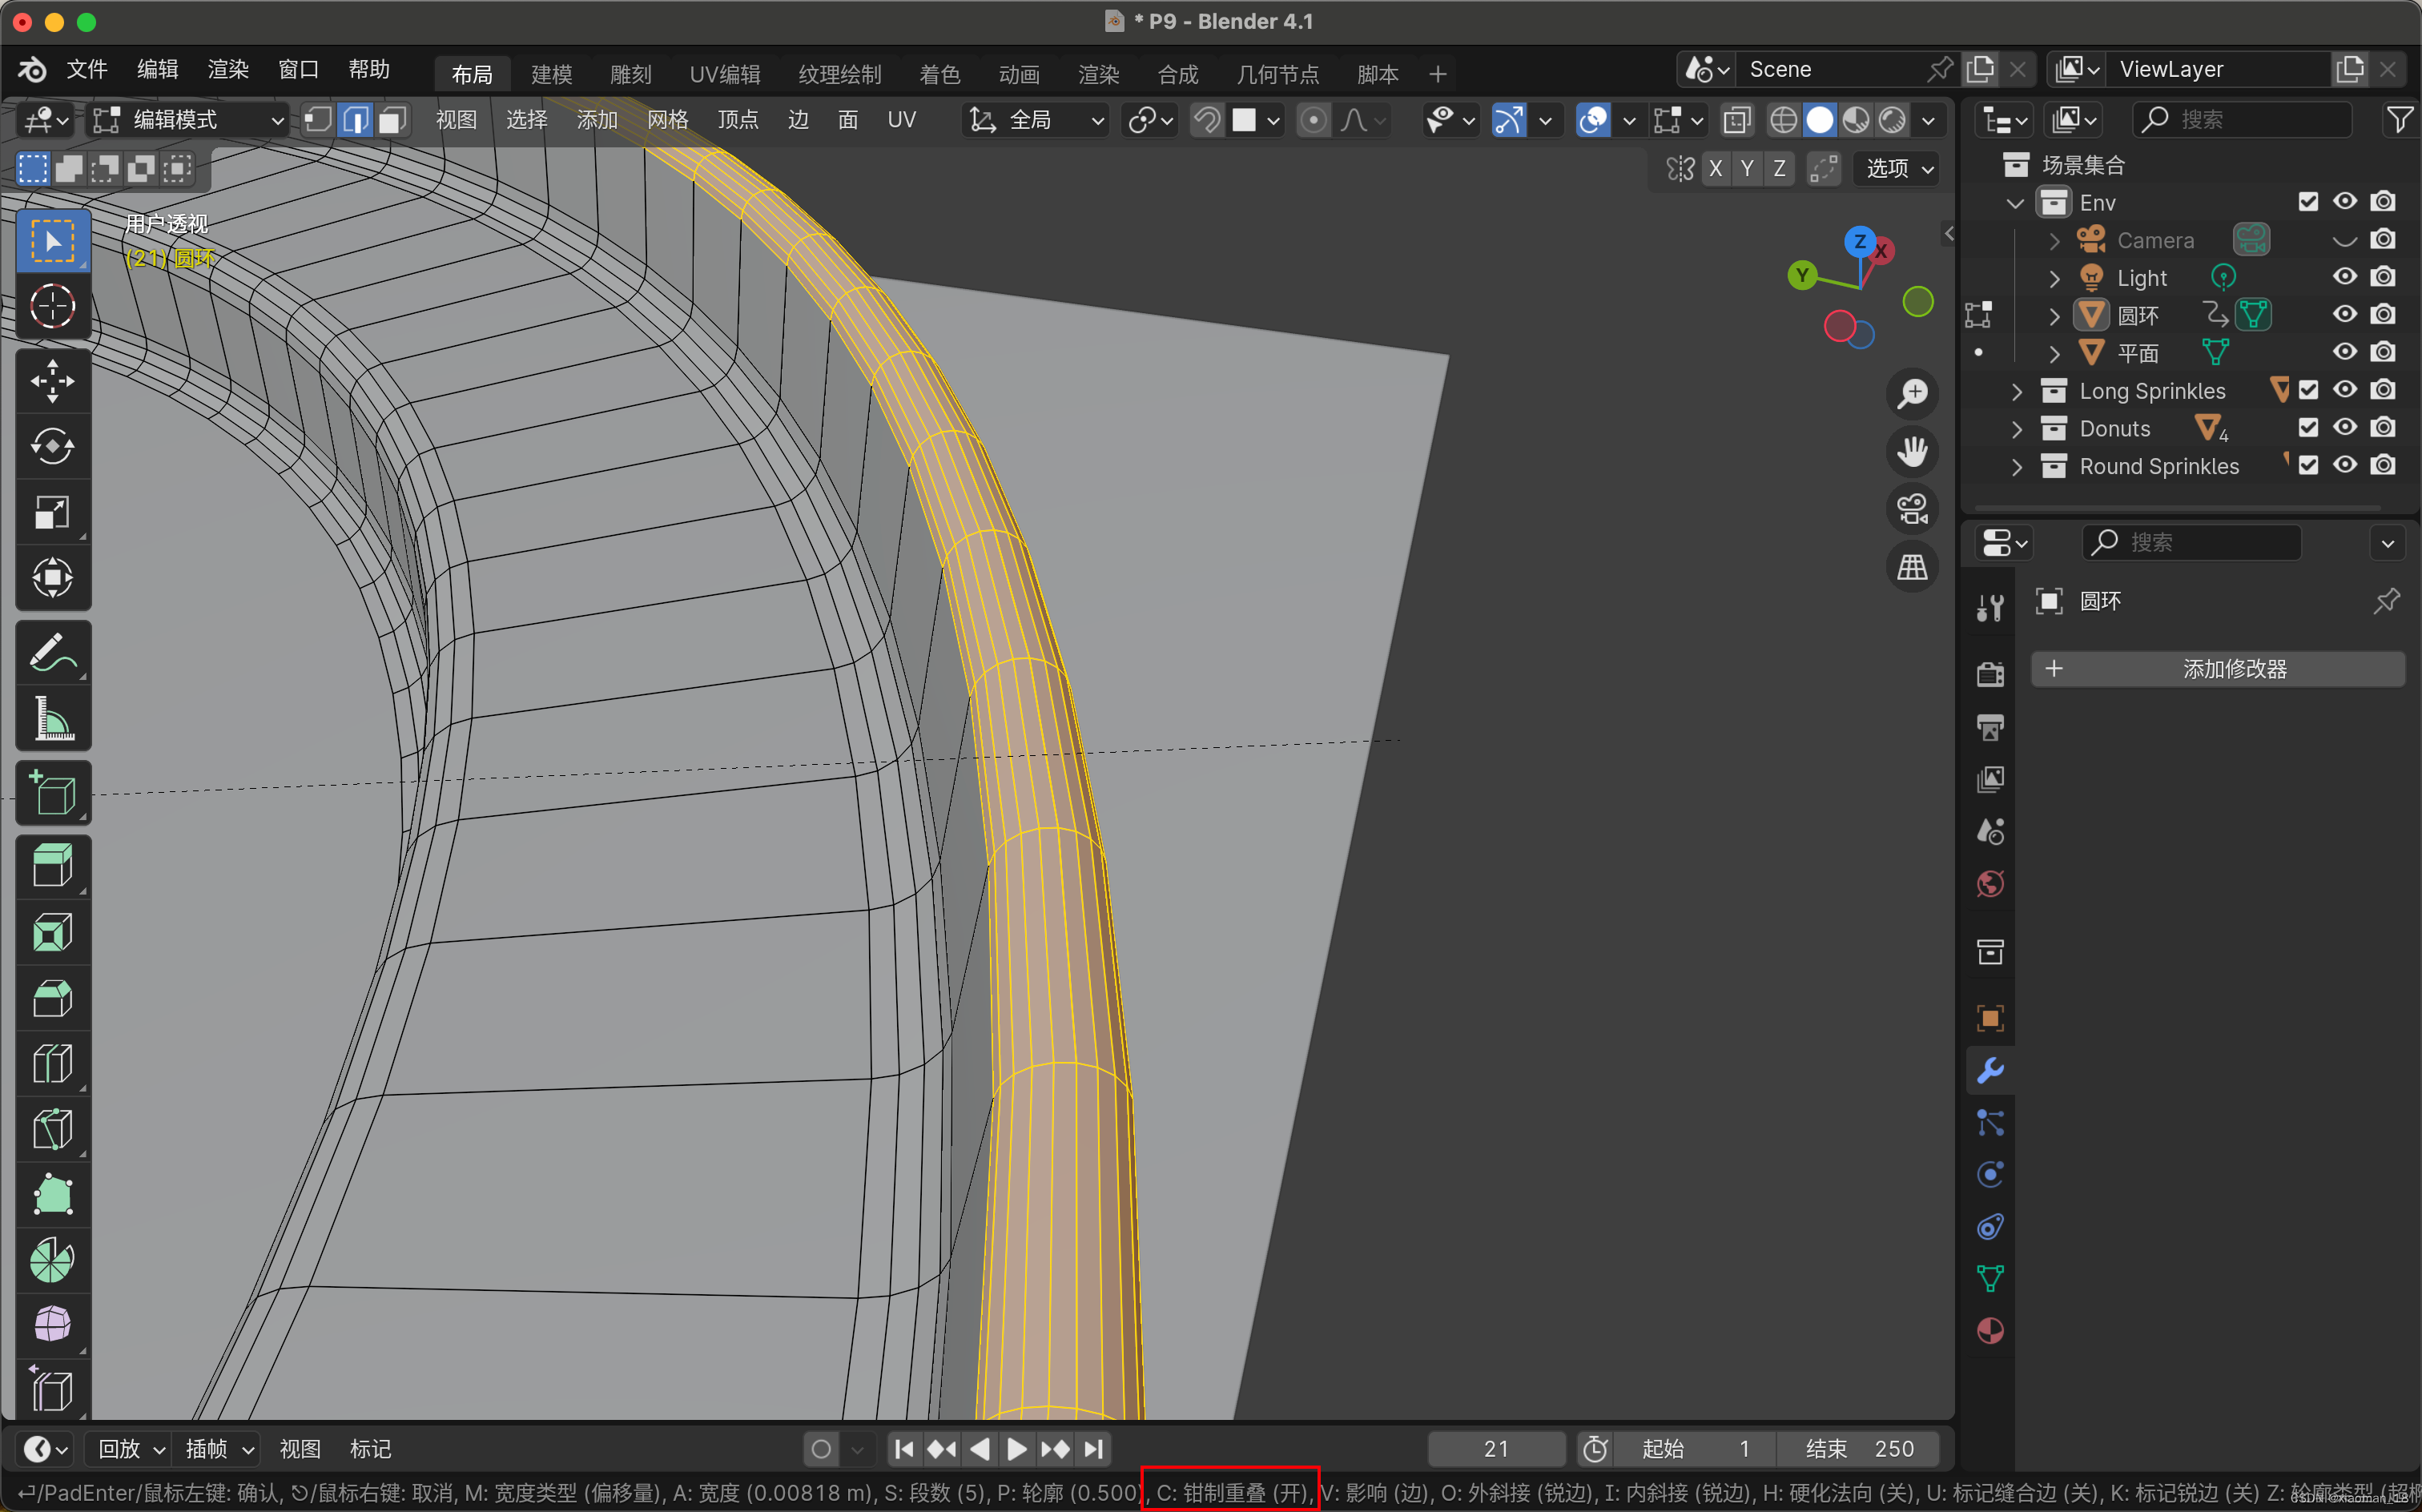Open the Material properties tab

(1989, 1330)
